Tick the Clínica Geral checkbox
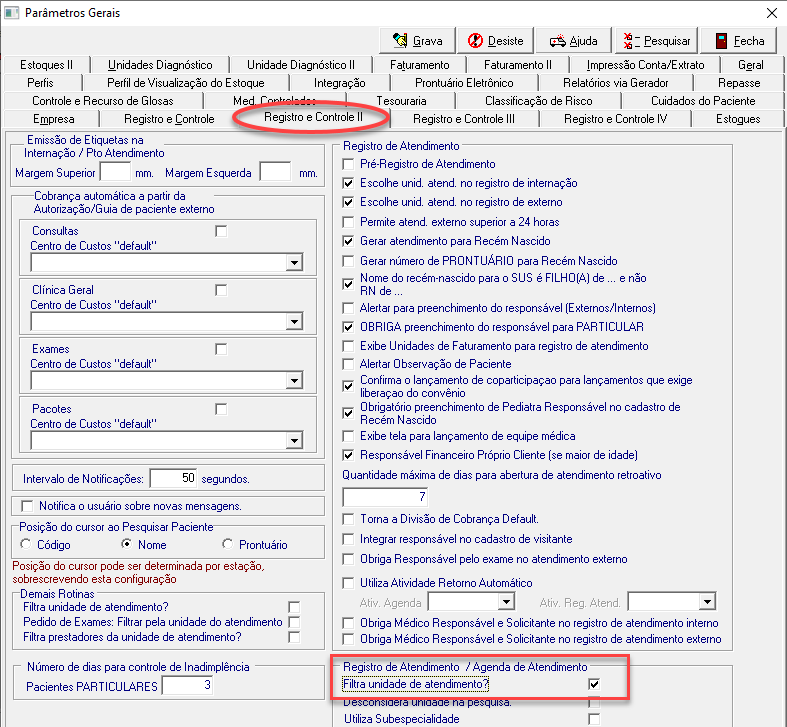787x727 pixels. tap(221, 290)
